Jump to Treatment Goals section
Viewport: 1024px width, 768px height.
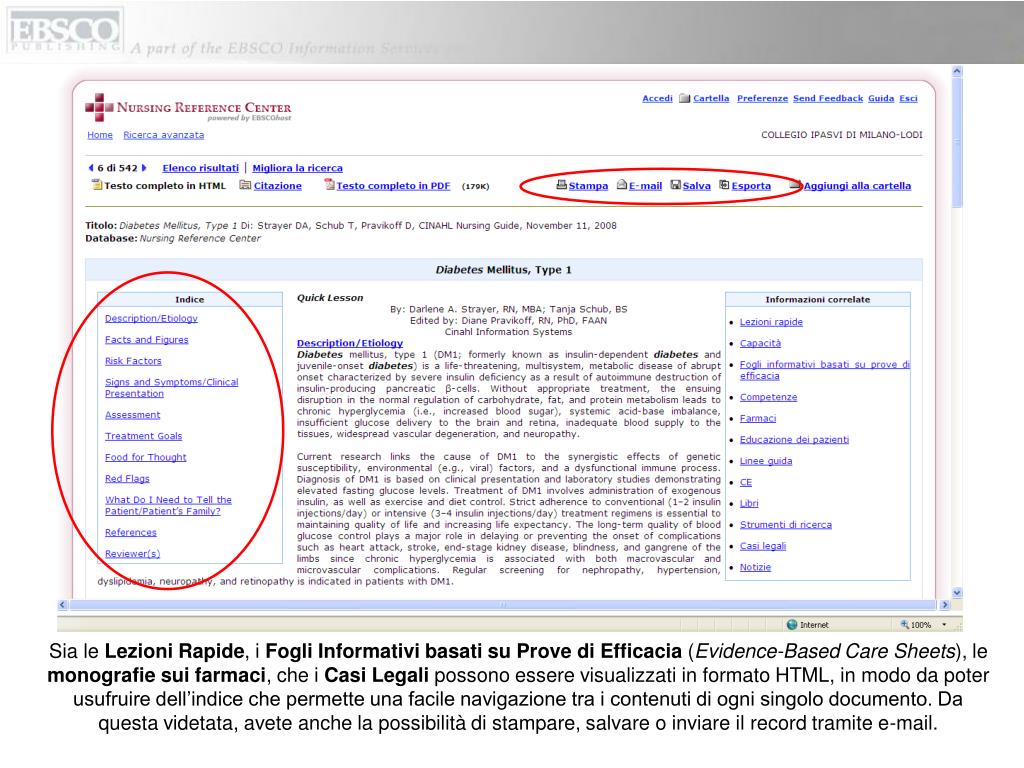143,436
